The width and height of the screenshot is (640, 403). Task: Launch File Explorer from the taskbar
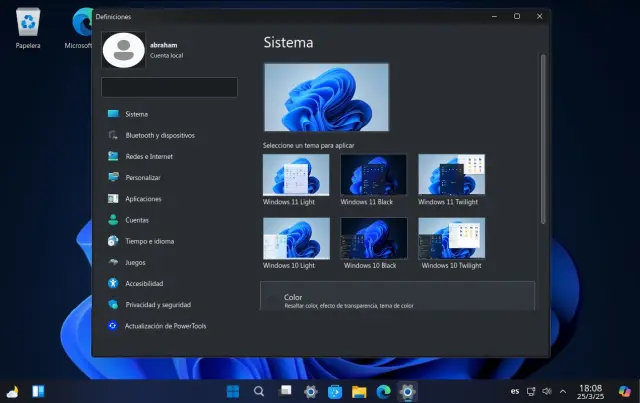[358, 391]
